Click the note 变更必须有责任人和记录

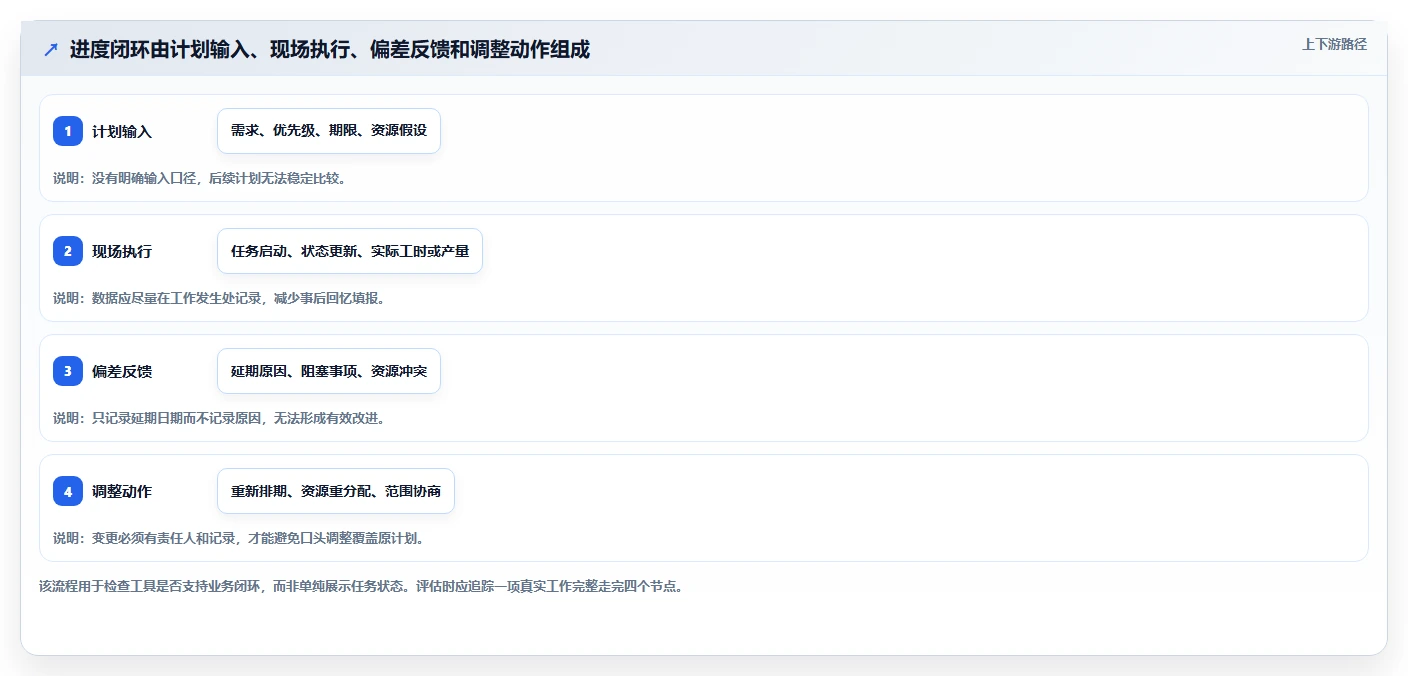162,538
